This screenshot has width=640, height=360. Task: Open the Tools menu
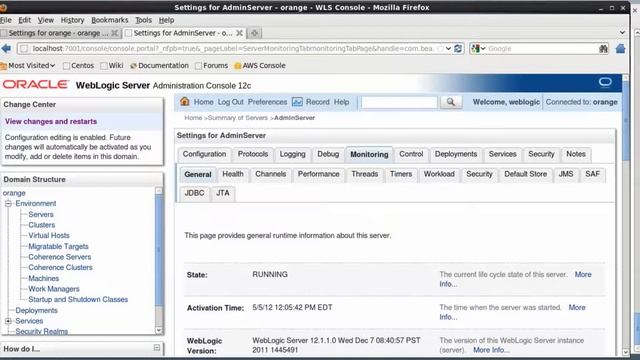tap(143, 20)
